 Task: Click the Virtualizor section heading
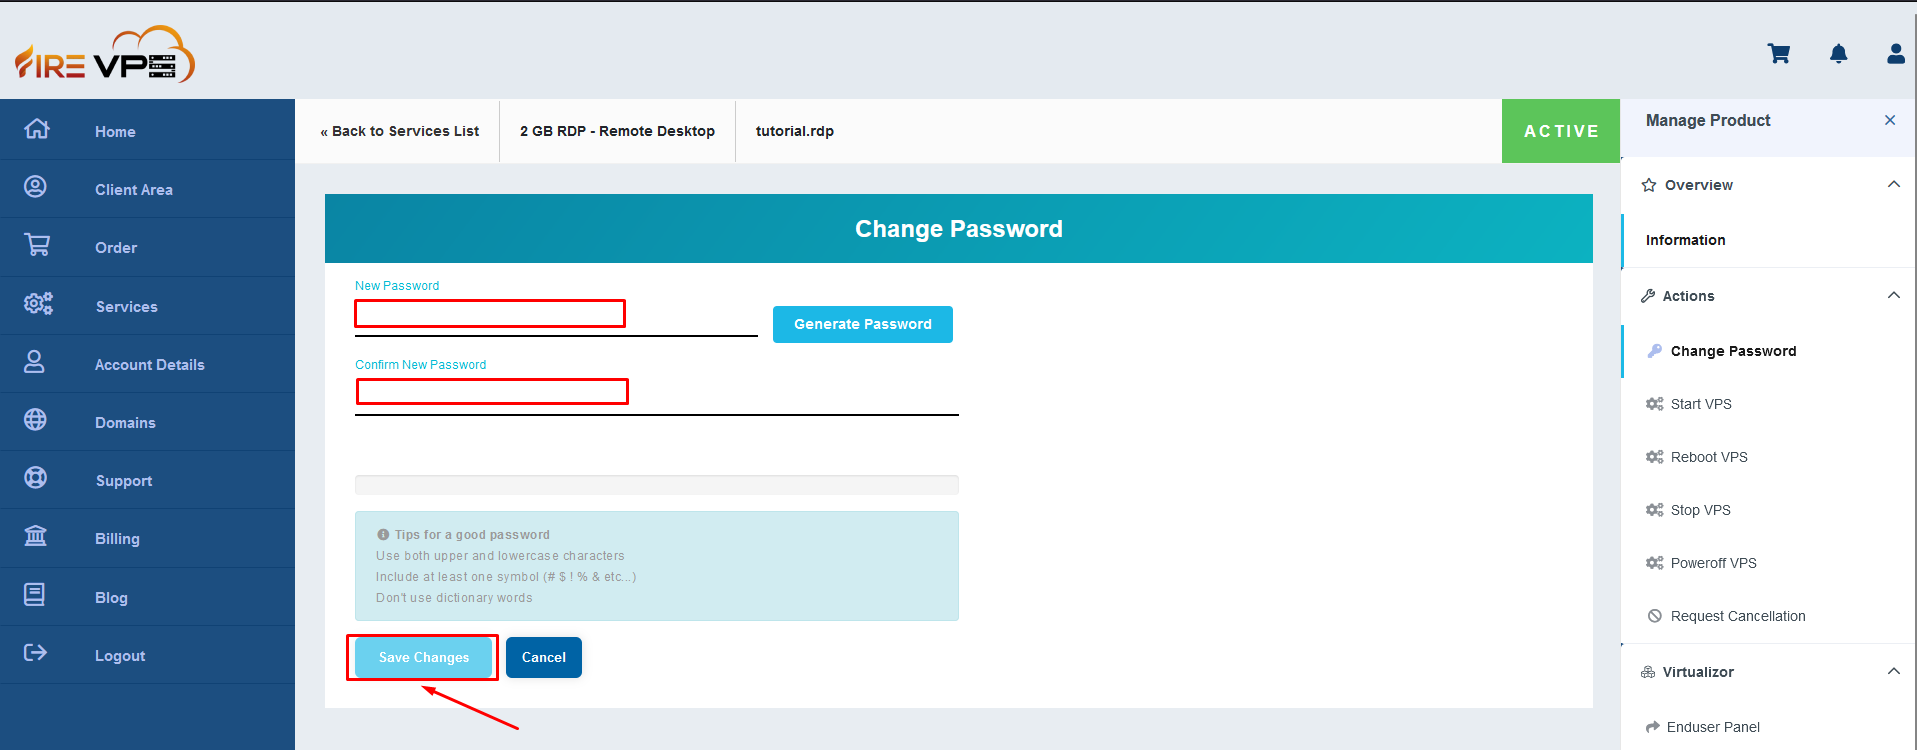click(1698, 672)
